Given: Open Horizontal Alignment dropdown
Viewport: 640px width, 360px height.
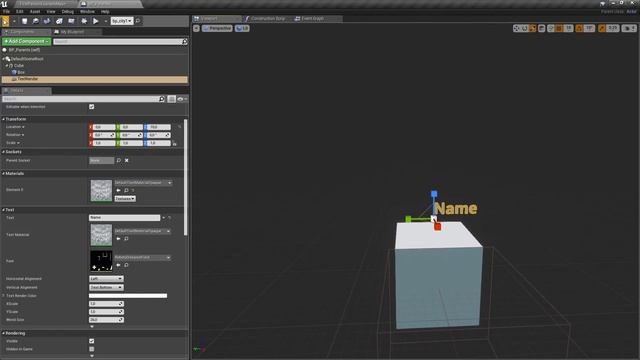Looking at the screenshot, I should point(106,279).
